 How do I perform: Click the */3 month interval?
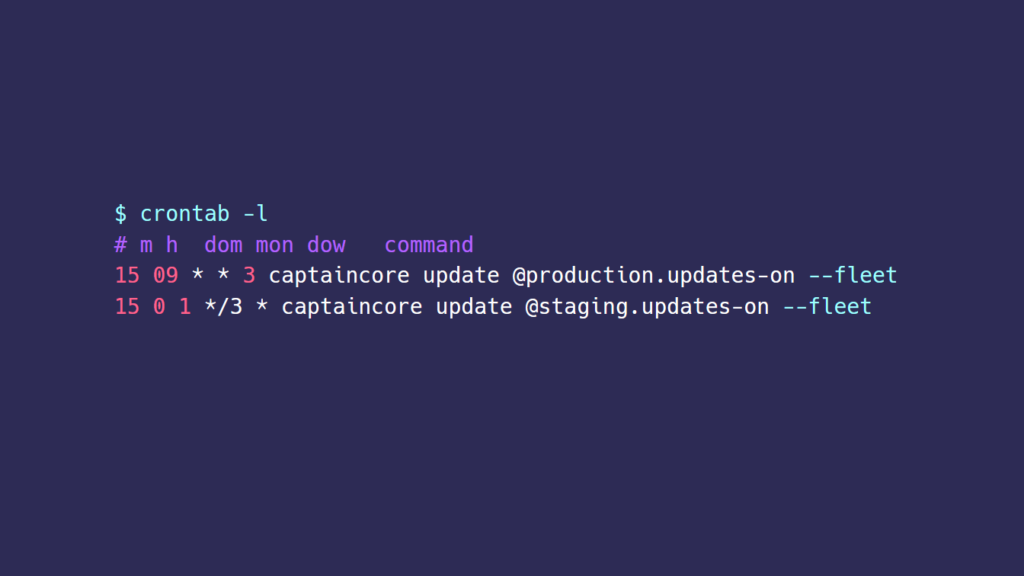click(x=223, y=307)
